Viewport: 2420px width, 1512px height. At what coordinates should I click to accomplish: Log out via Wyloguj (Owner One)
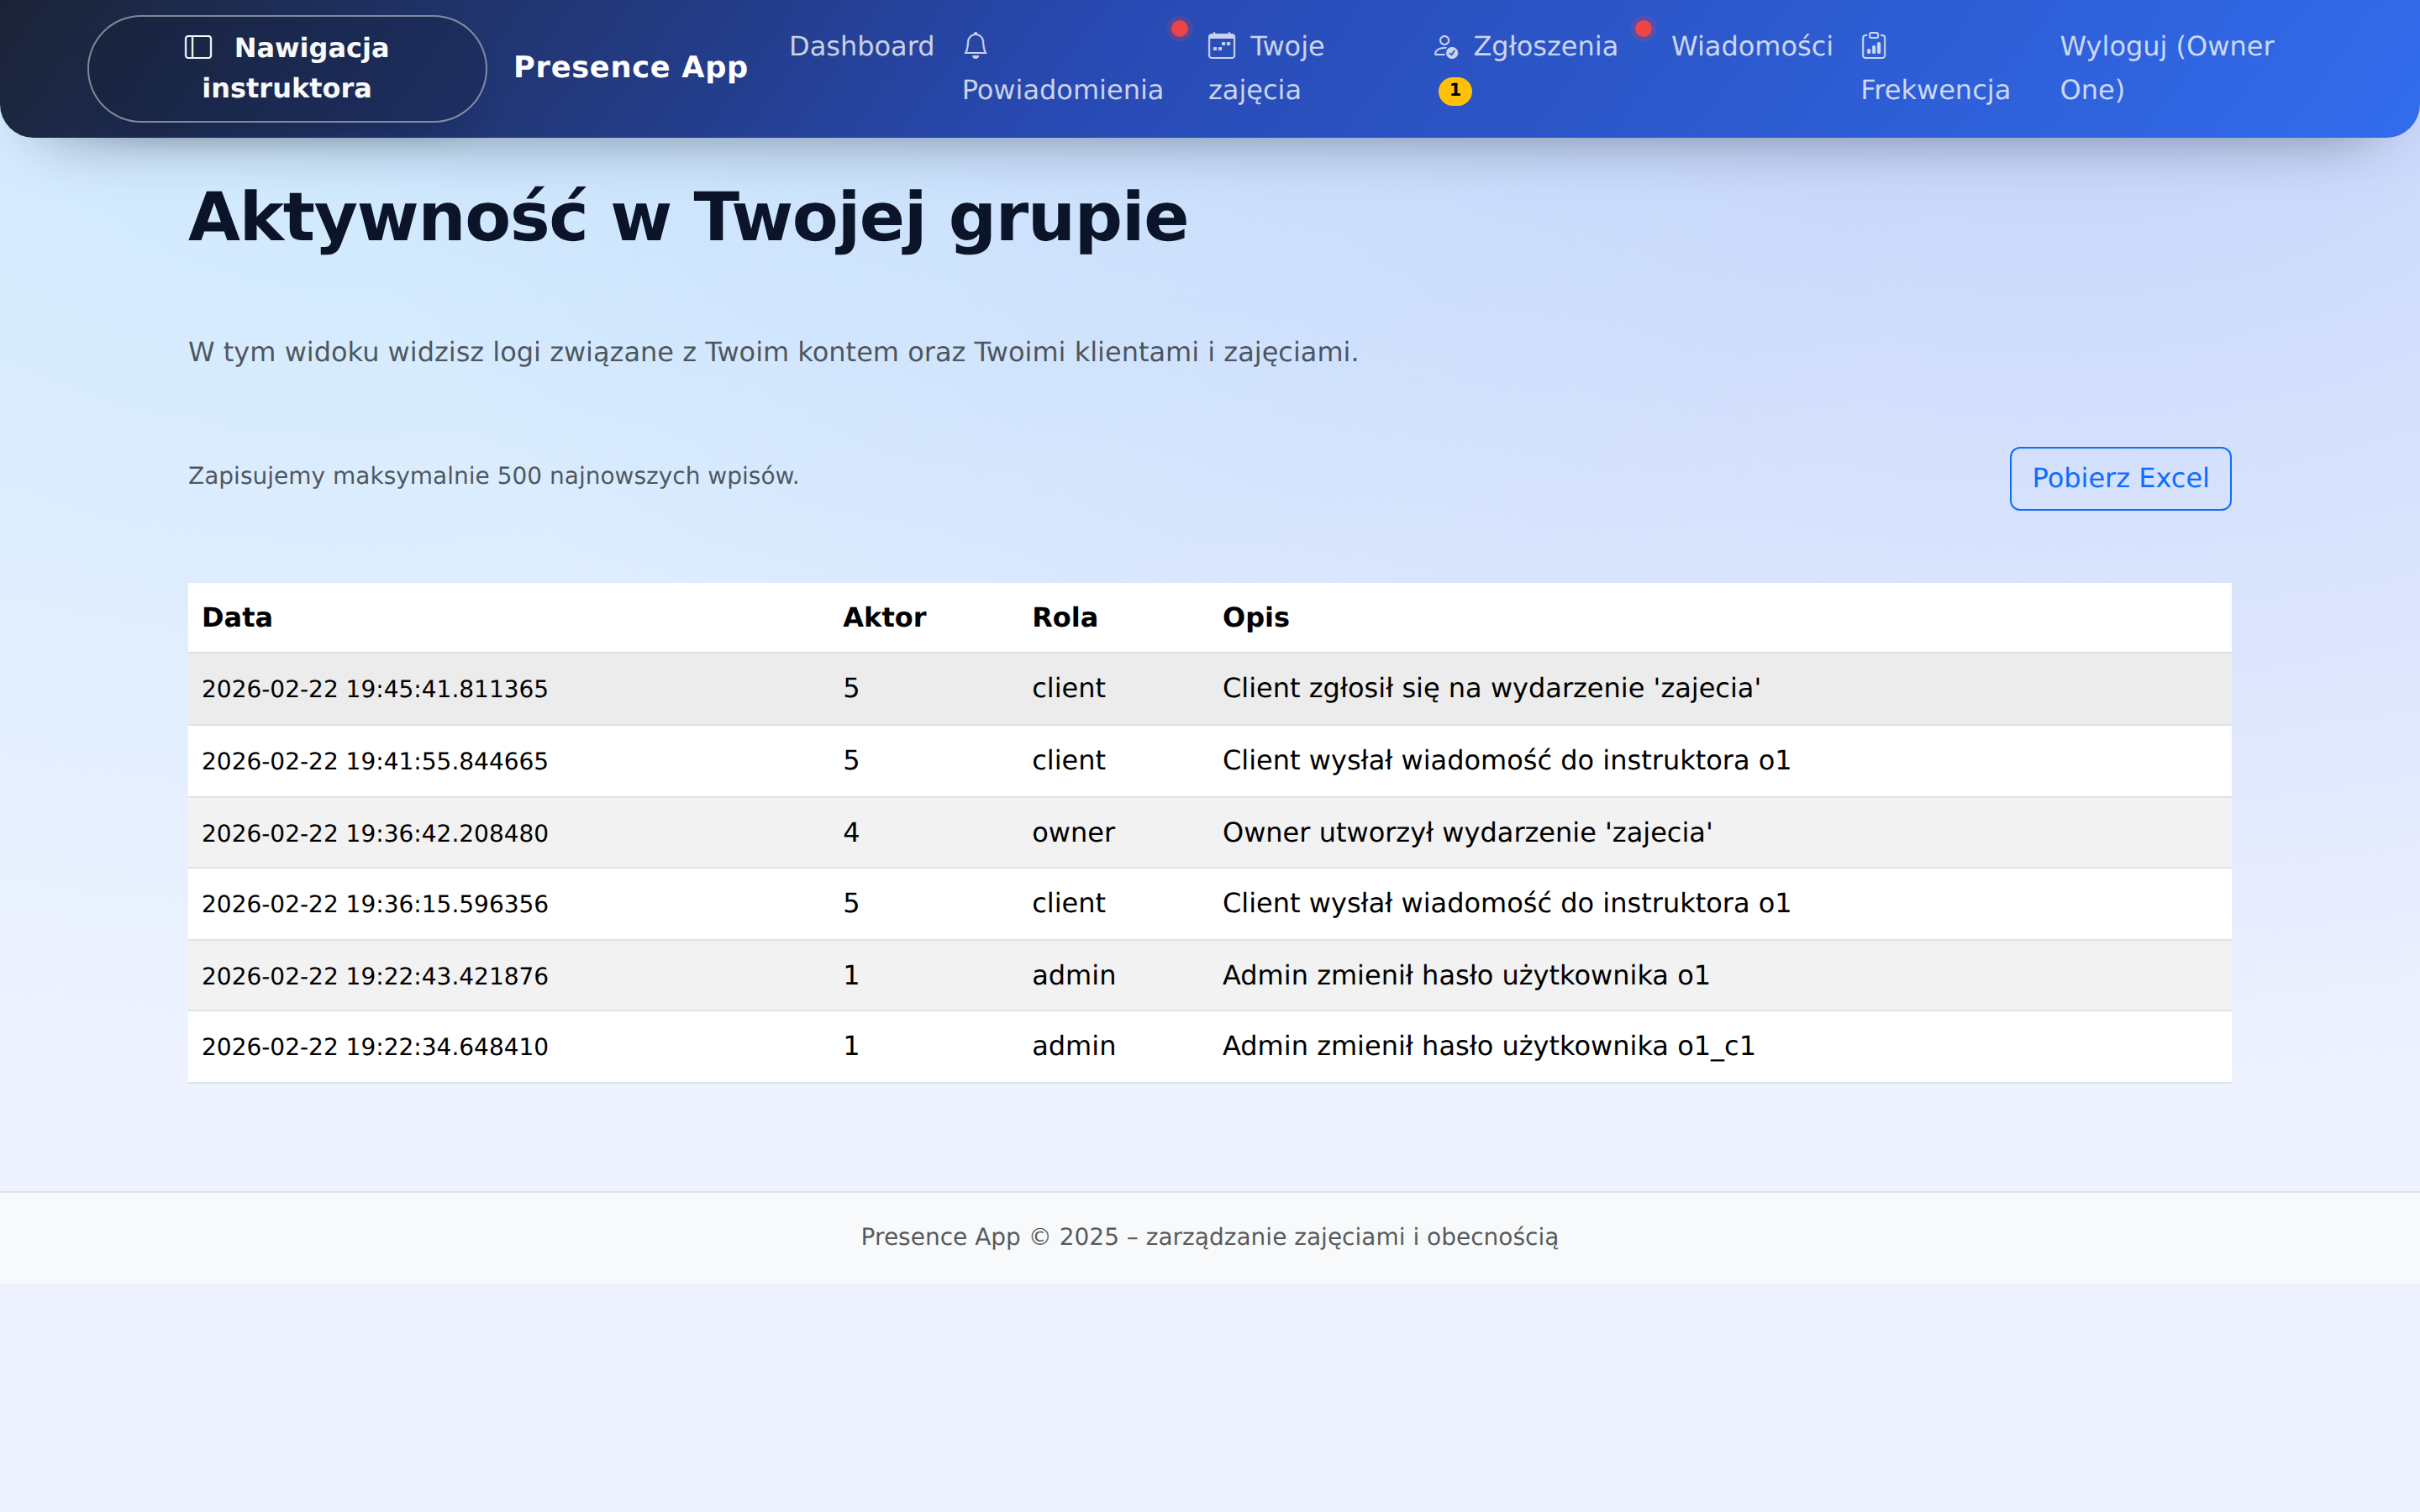pyautogui.click(x=2166, y=68)
